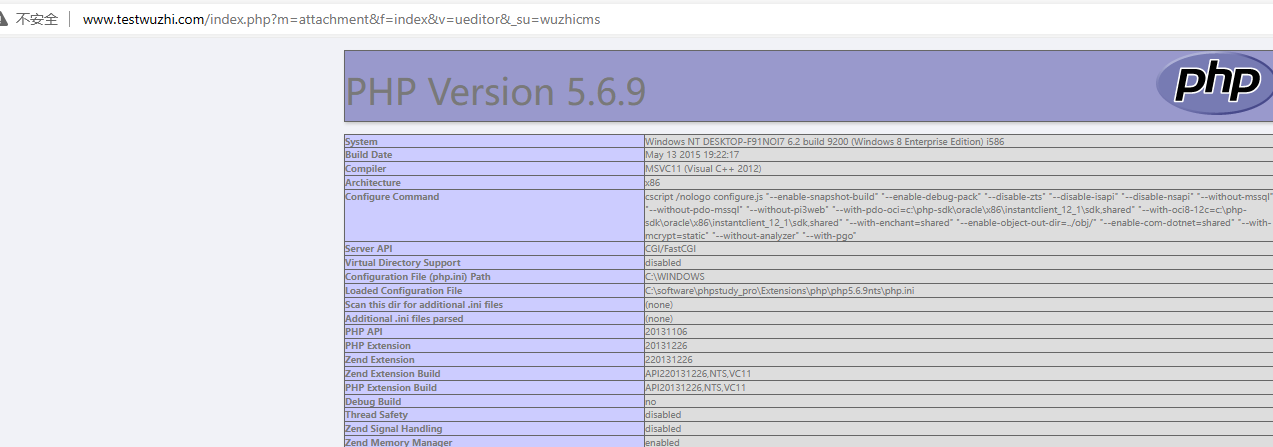
Task: Click the URL in the address bar
Action: coord(341,19)
